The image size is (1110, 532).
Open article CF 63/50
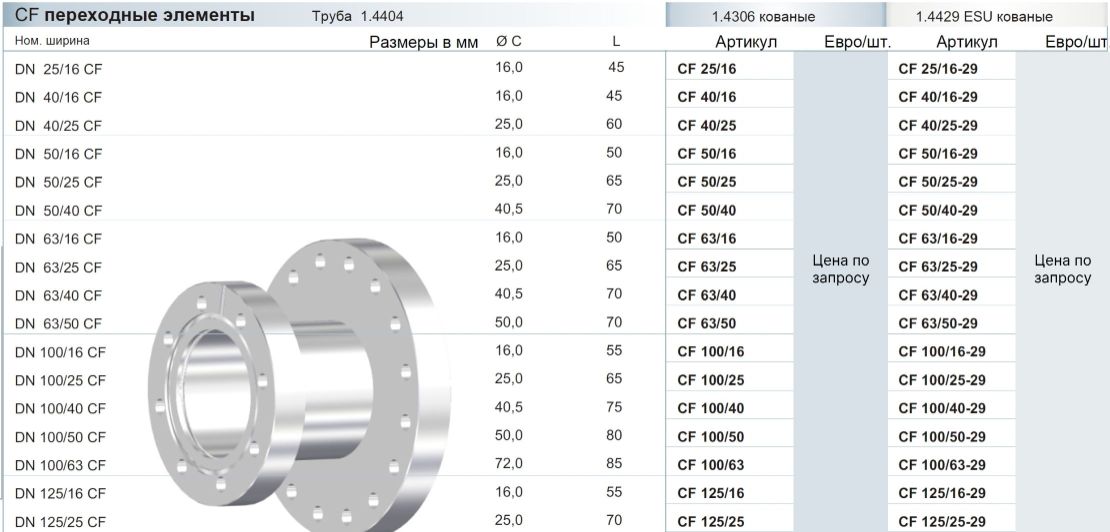point(706,323)
